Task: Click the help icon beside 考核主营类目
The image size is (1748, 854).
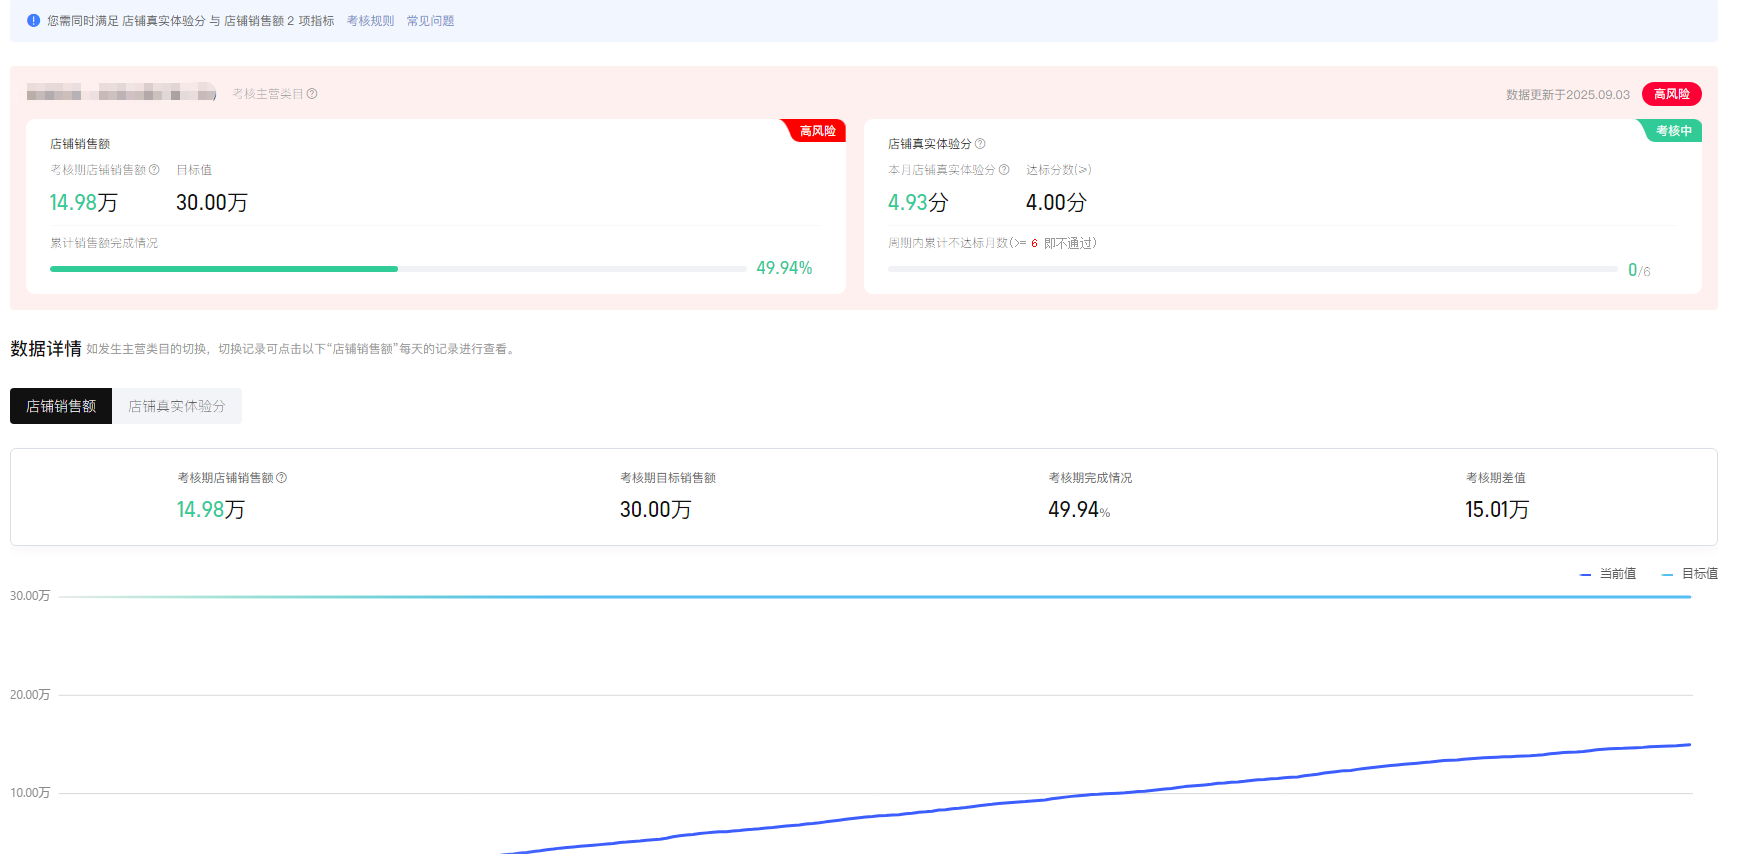Action: (312, 94)
